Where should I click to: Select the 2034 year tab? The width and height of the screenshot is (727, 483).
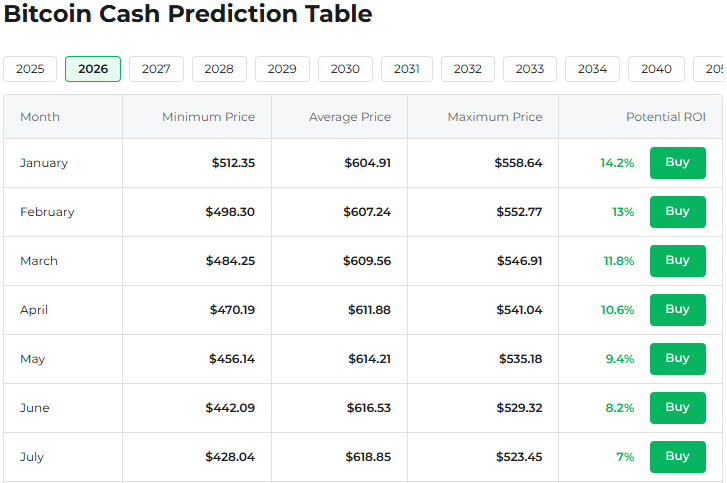pos(592,69)
